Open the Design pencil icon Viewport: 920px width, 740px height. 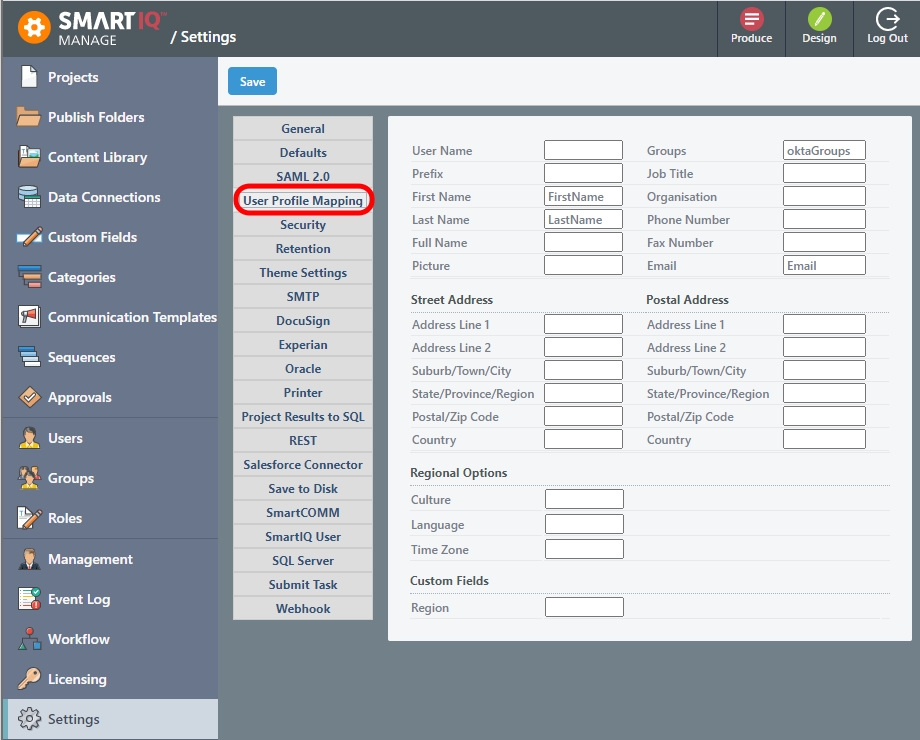[x=819, y=19]
